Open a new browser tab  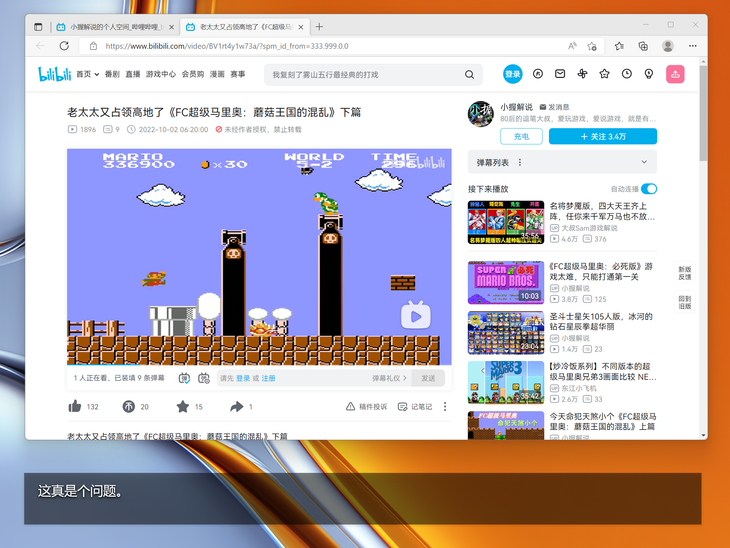pyautogui.click(x=319, y=27)
